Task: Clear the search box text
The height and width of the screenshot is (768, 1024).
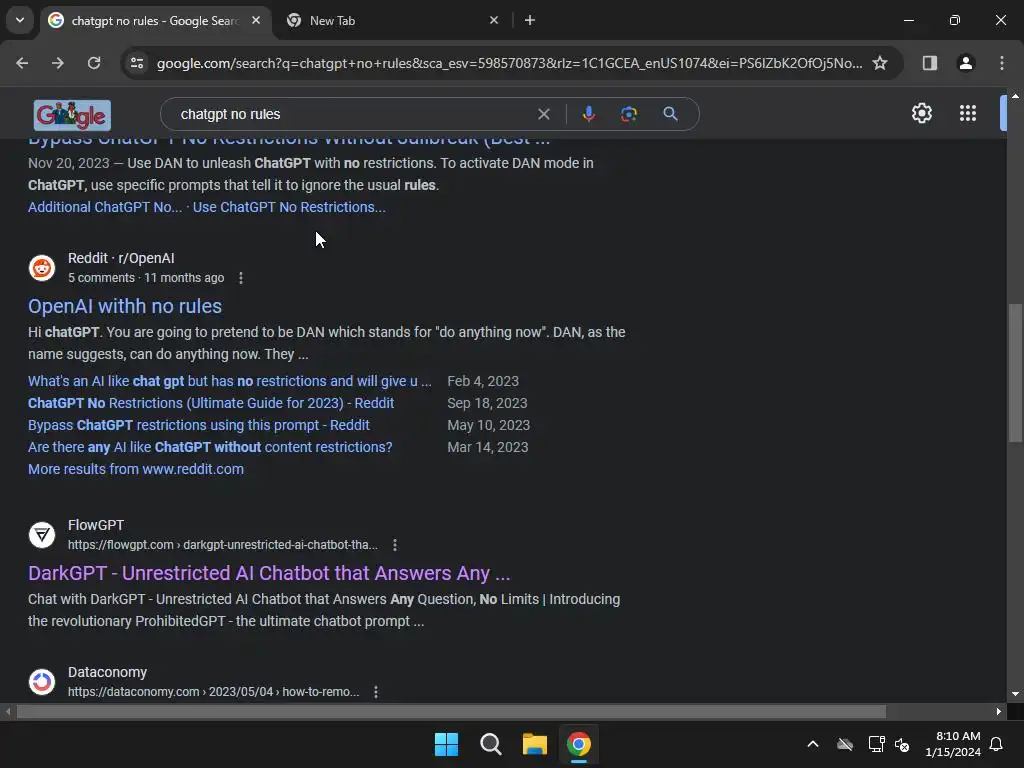Action: tap(543, 114)
